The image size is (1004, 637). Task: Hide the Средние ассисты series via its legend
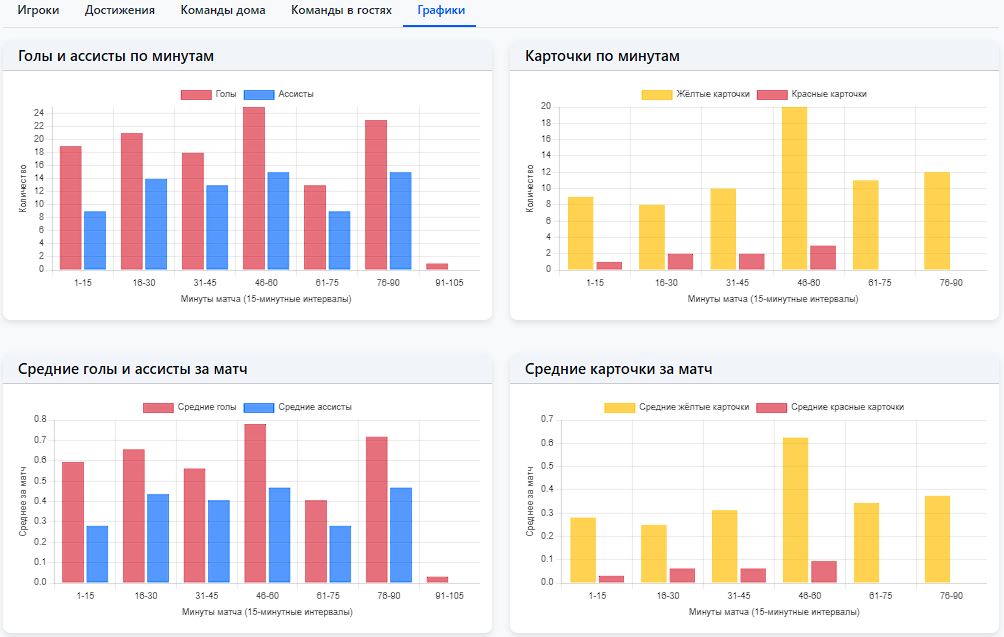click(x=298, y=407)
